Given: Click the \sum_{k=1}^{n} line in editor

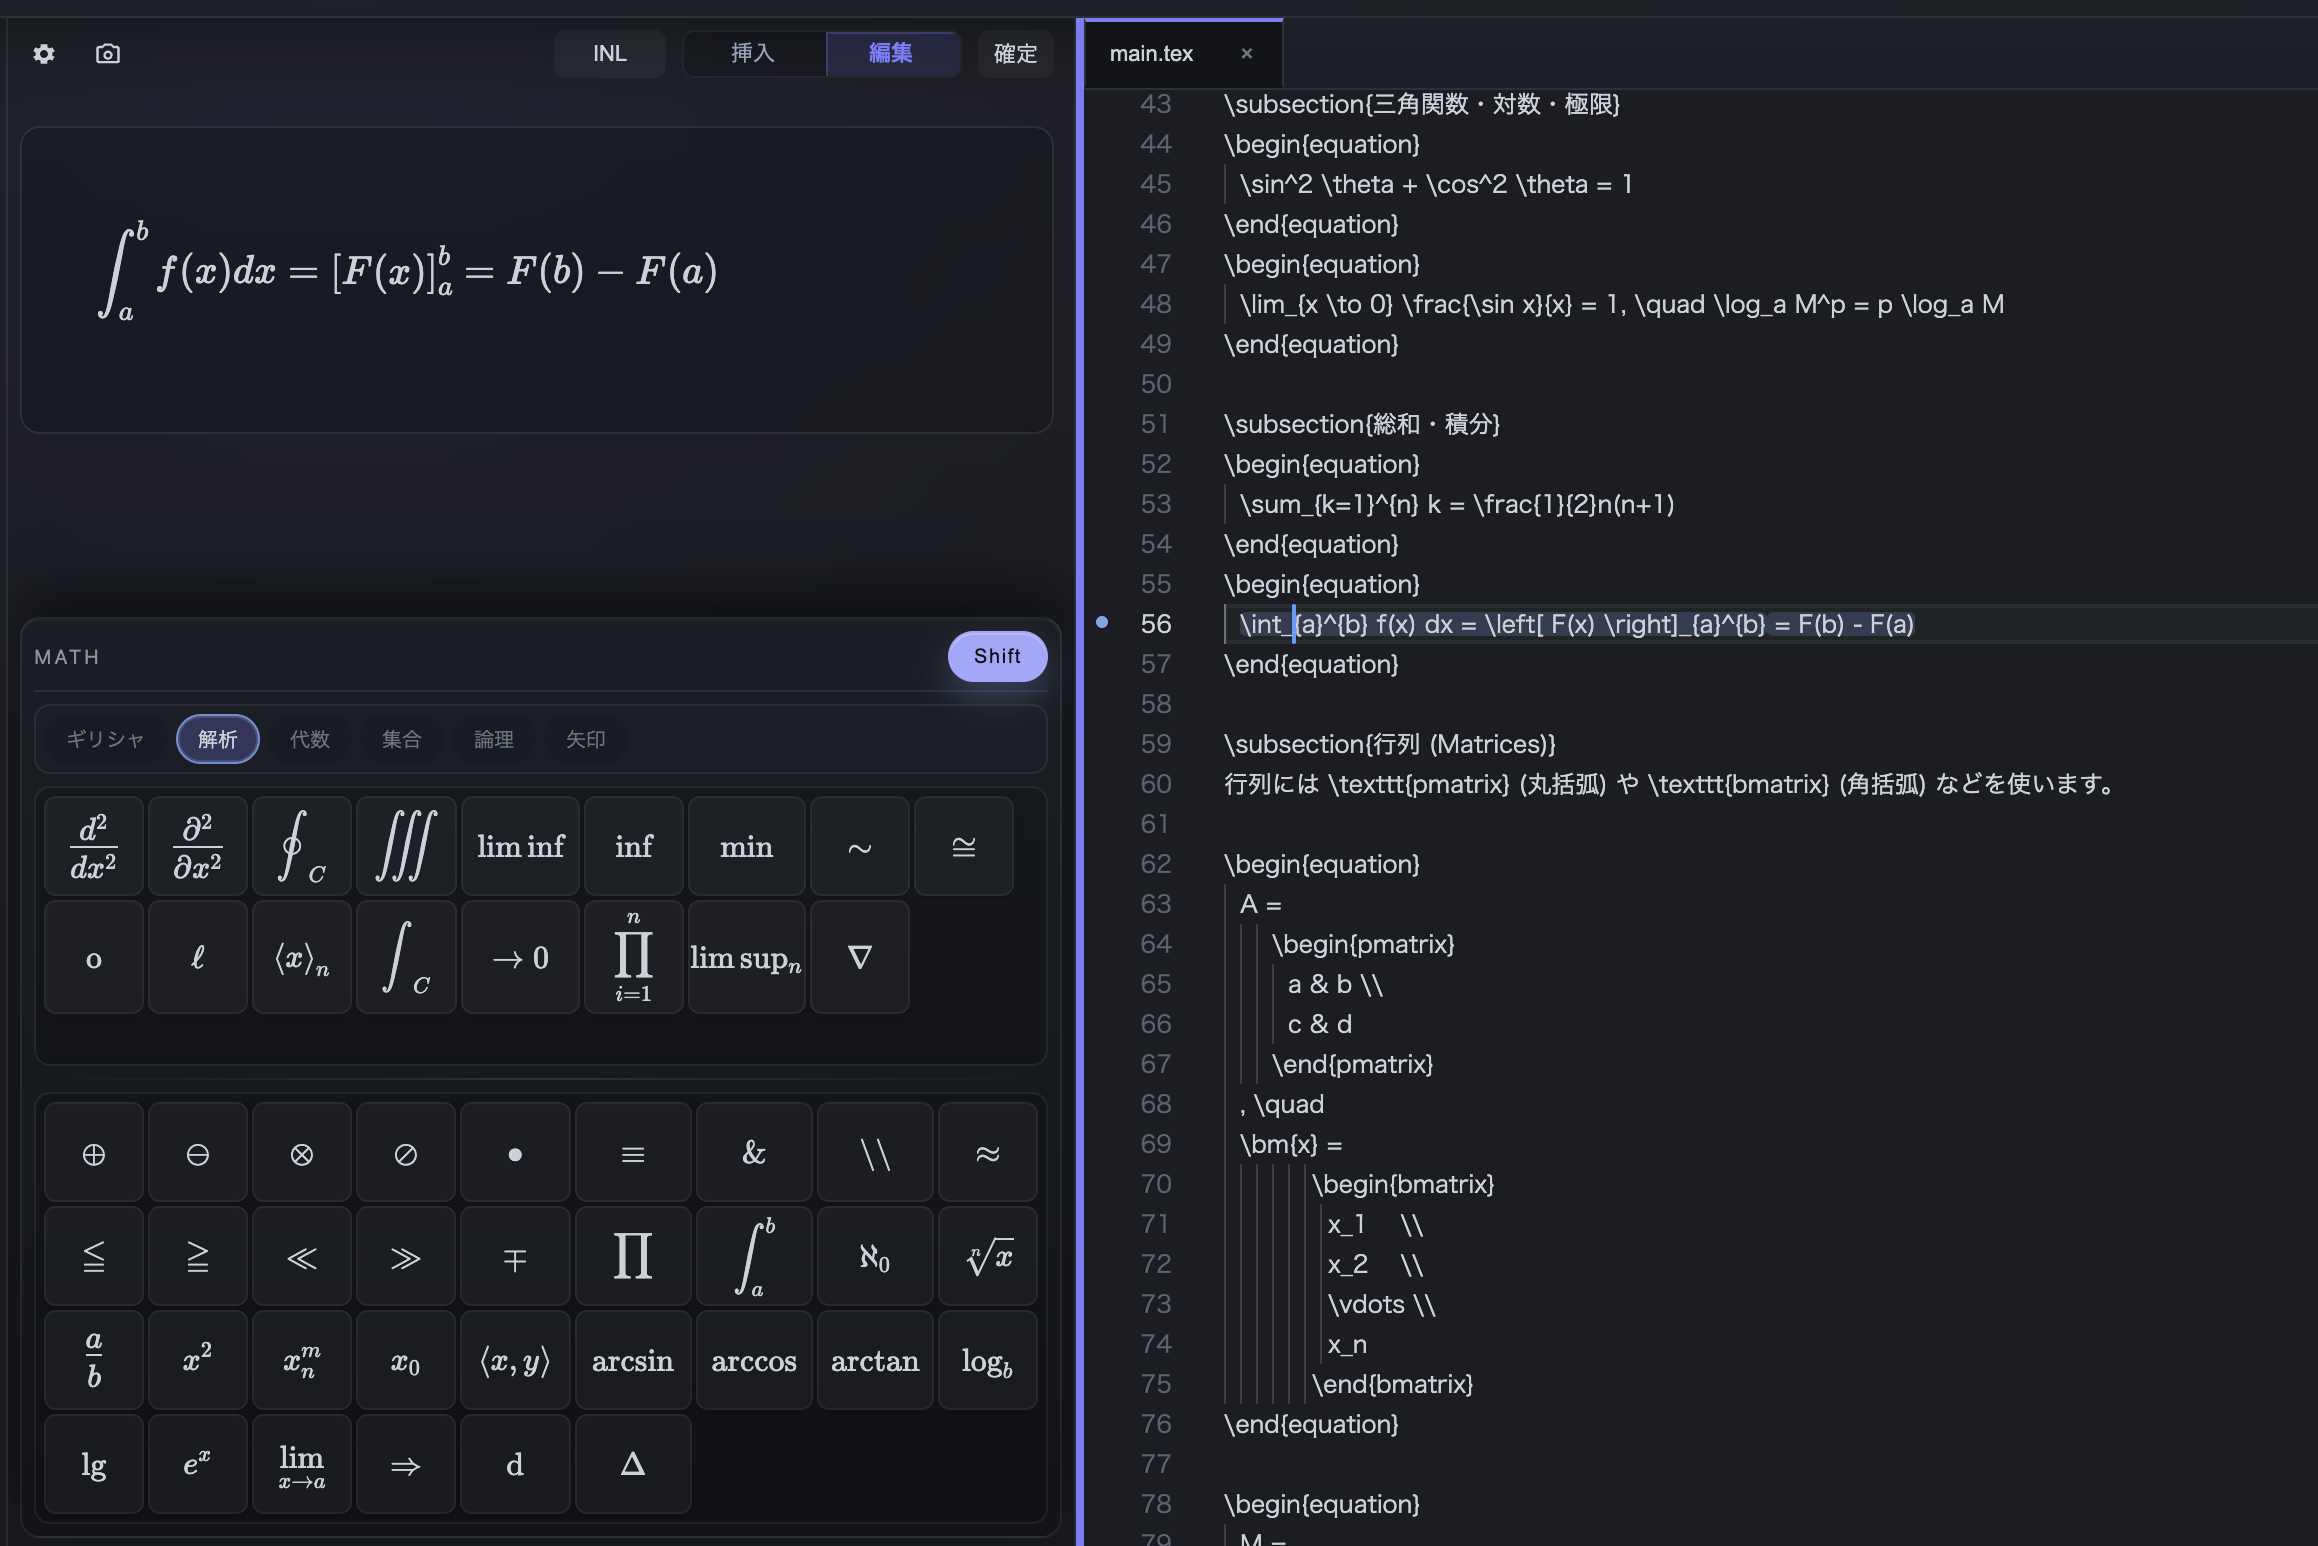Looking at the screenshot, I should pyautogui.click(x=1457, y=504).
